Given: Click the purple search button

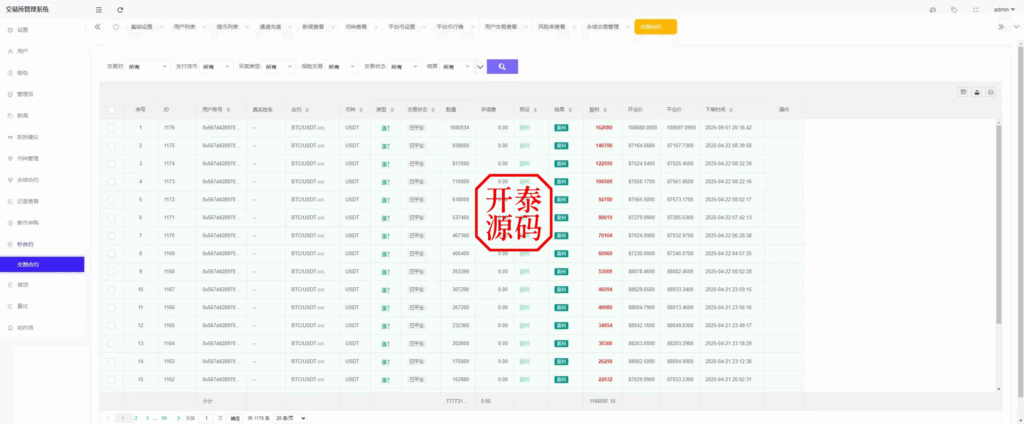Looking at the screenshot, I should 502,66.
